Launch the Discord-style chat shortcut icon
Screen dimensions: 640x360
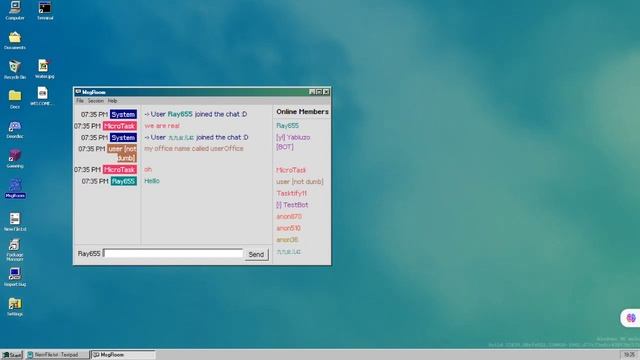[15, 129]
